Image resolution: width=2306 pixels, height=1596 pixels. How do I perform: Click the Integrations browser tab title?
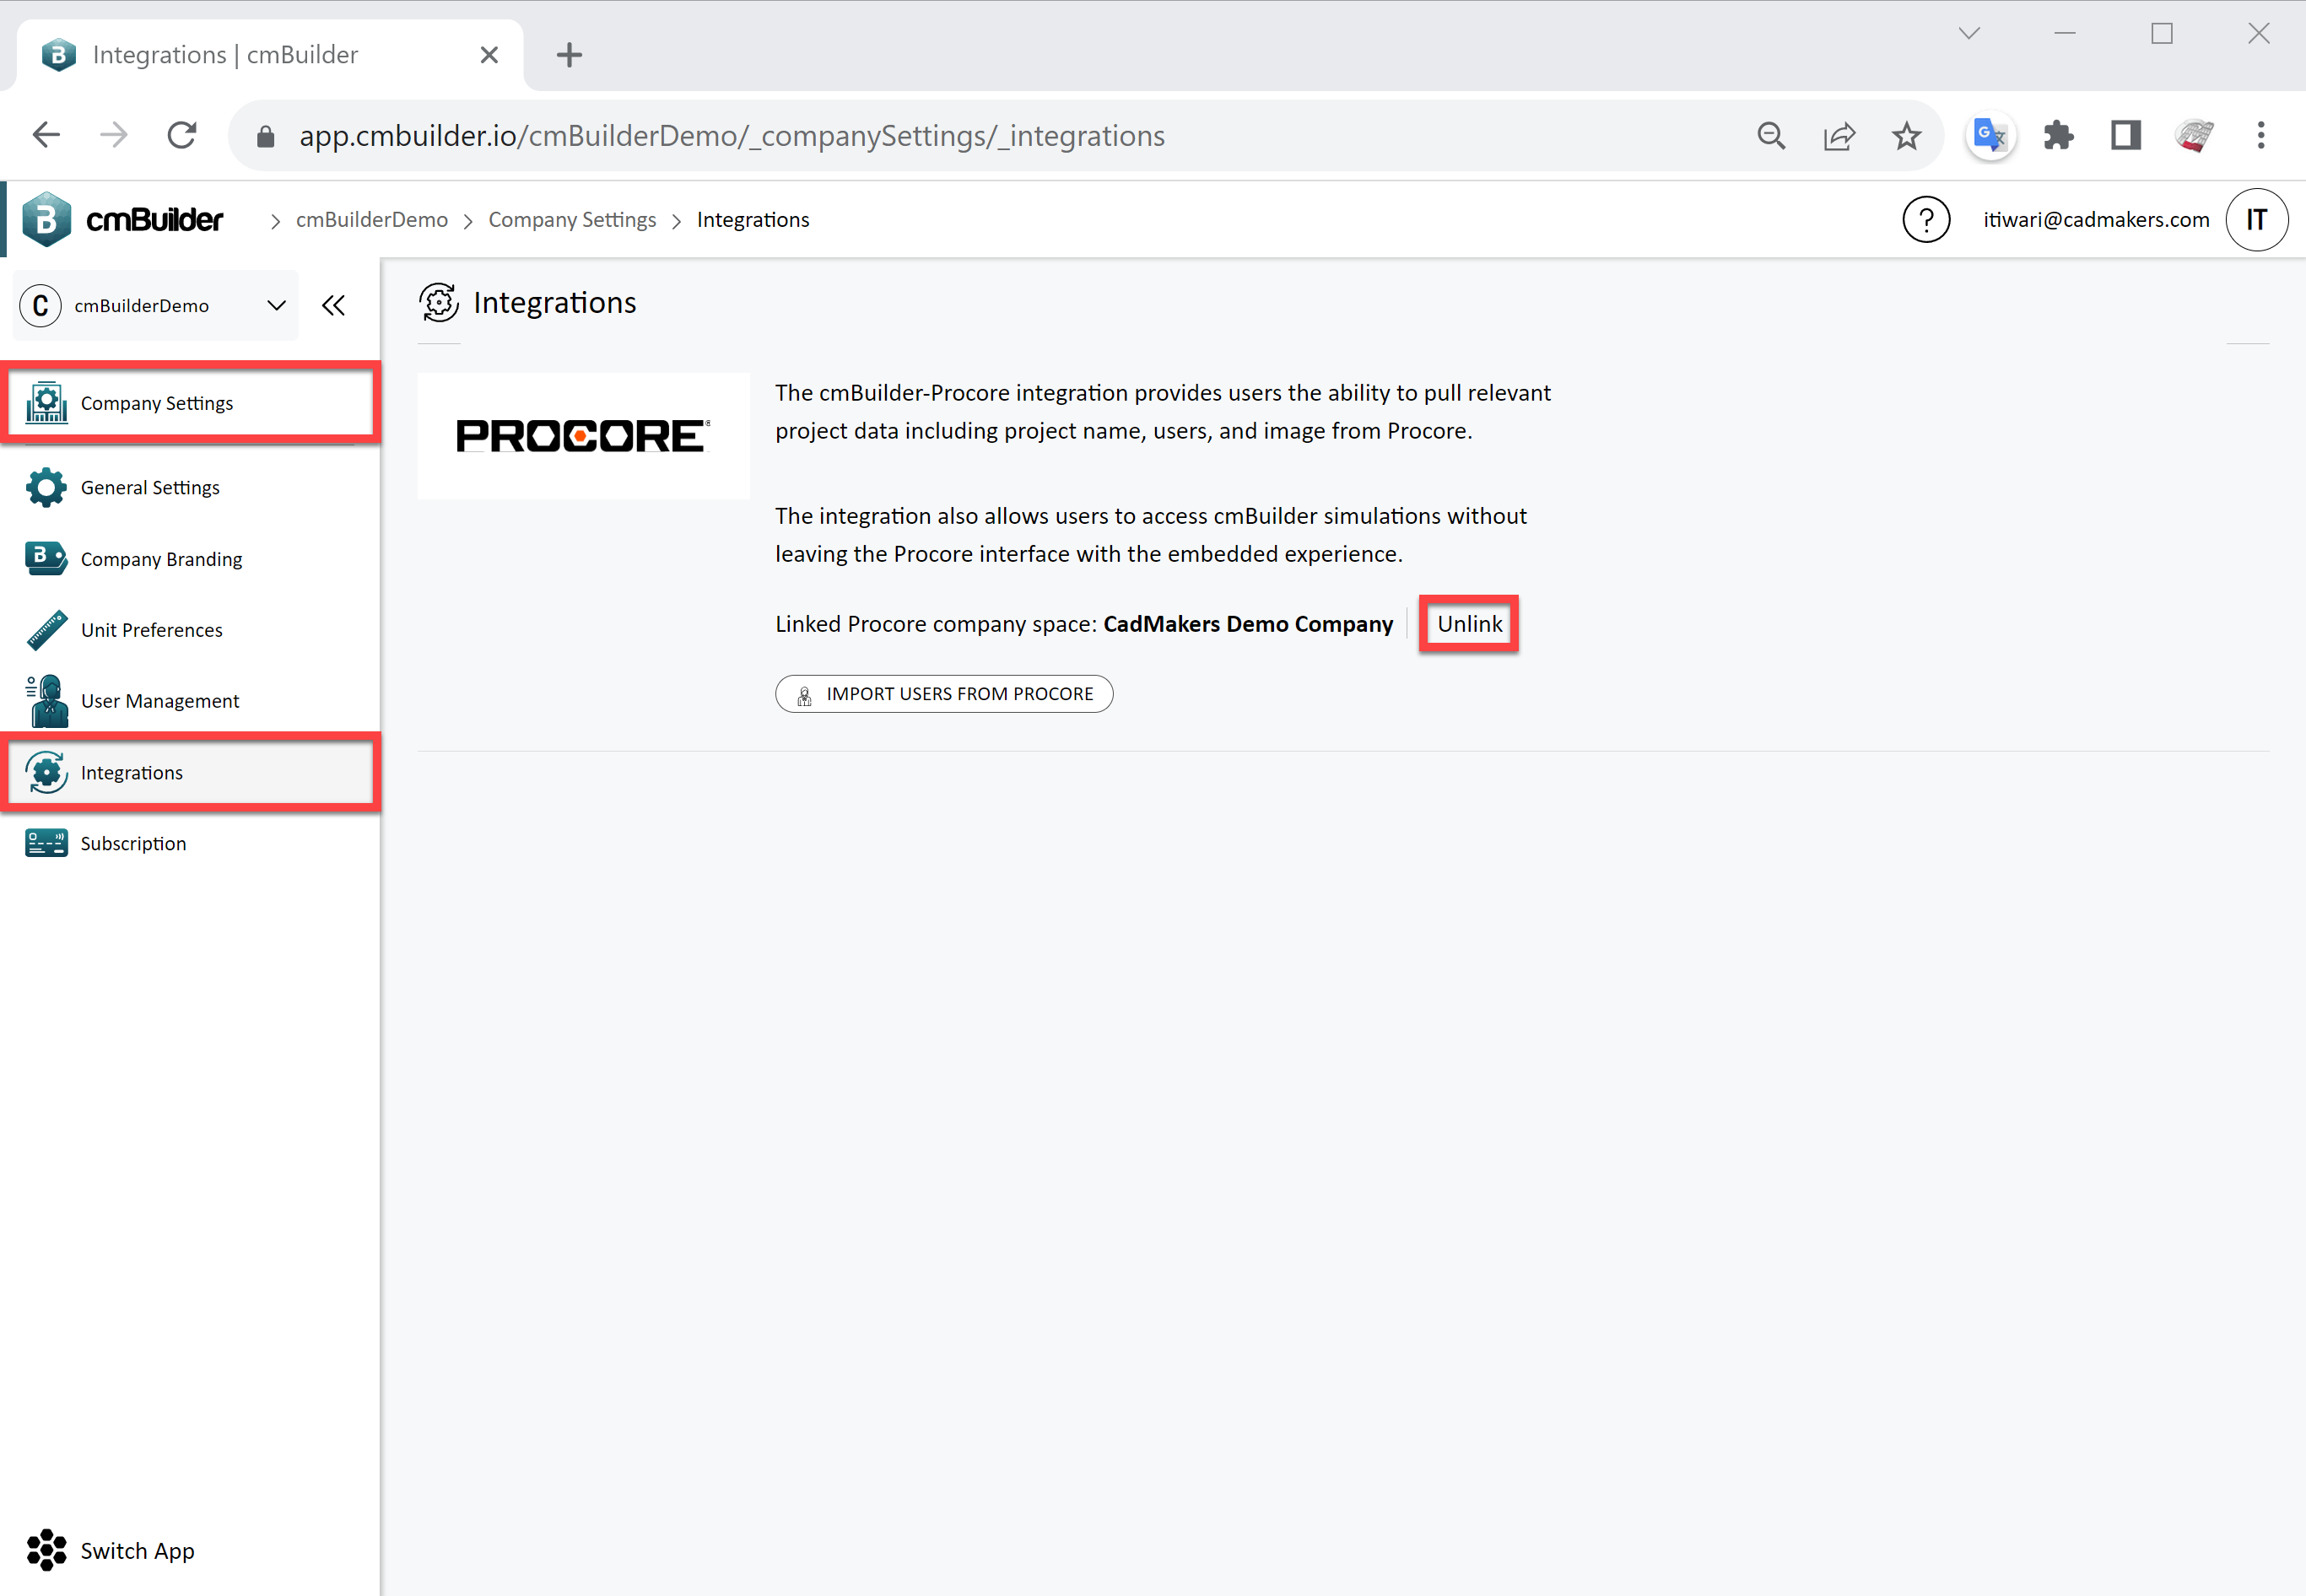pyautogui.click(x=225, y=55)
